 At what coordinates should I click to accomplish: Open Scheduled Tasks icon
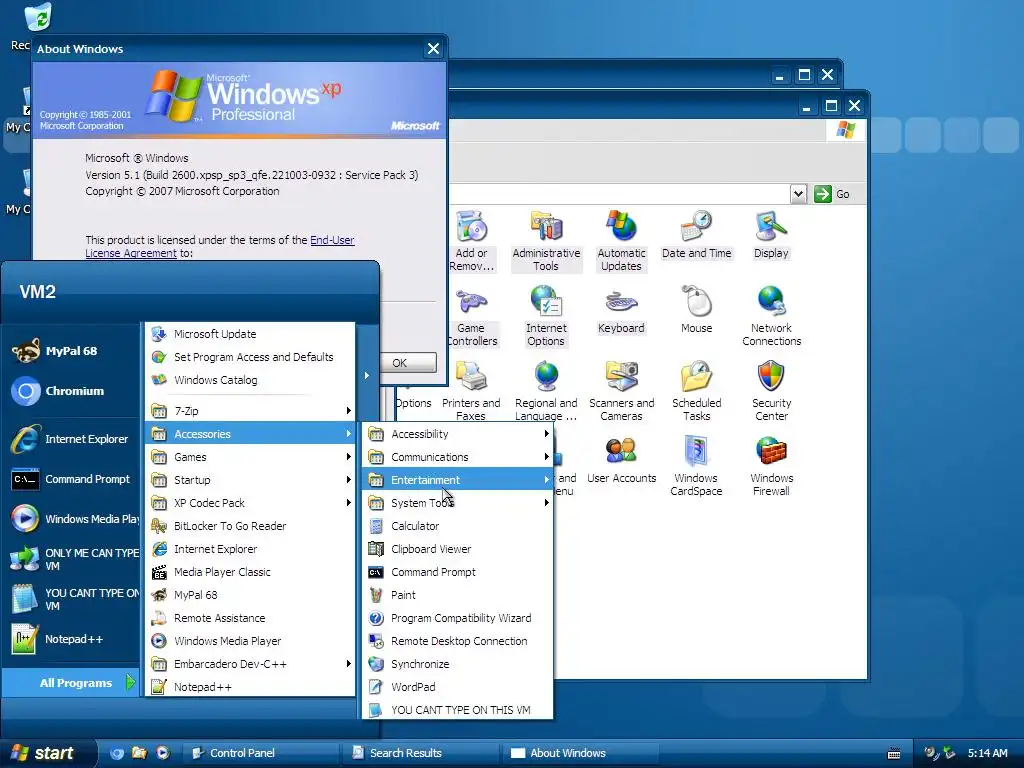(696, 391)
